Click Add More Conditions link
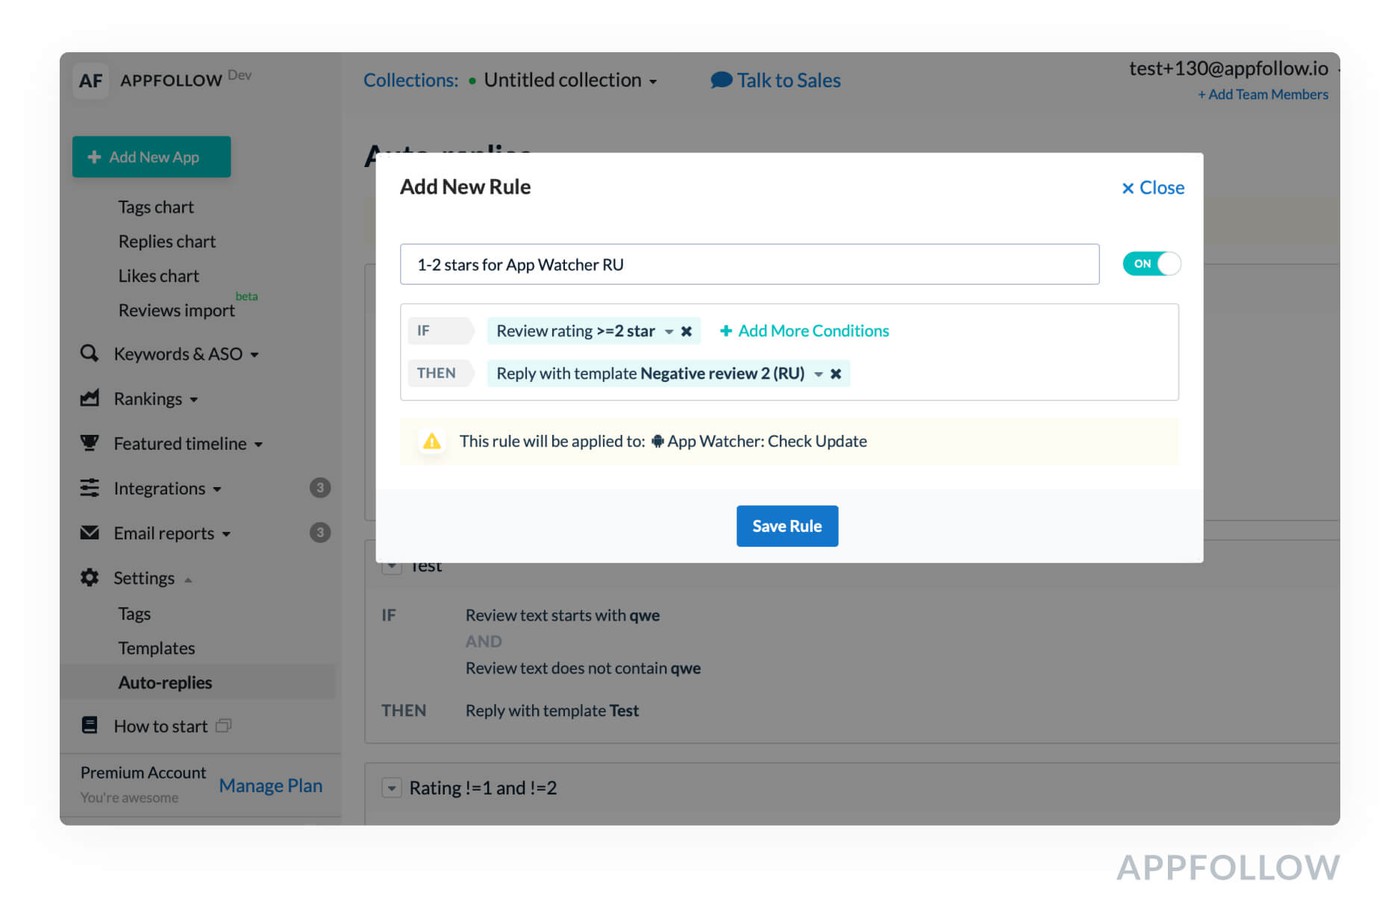Image resolution: width=1400 pixels, height=910 pixels. (x=804, y=331)
